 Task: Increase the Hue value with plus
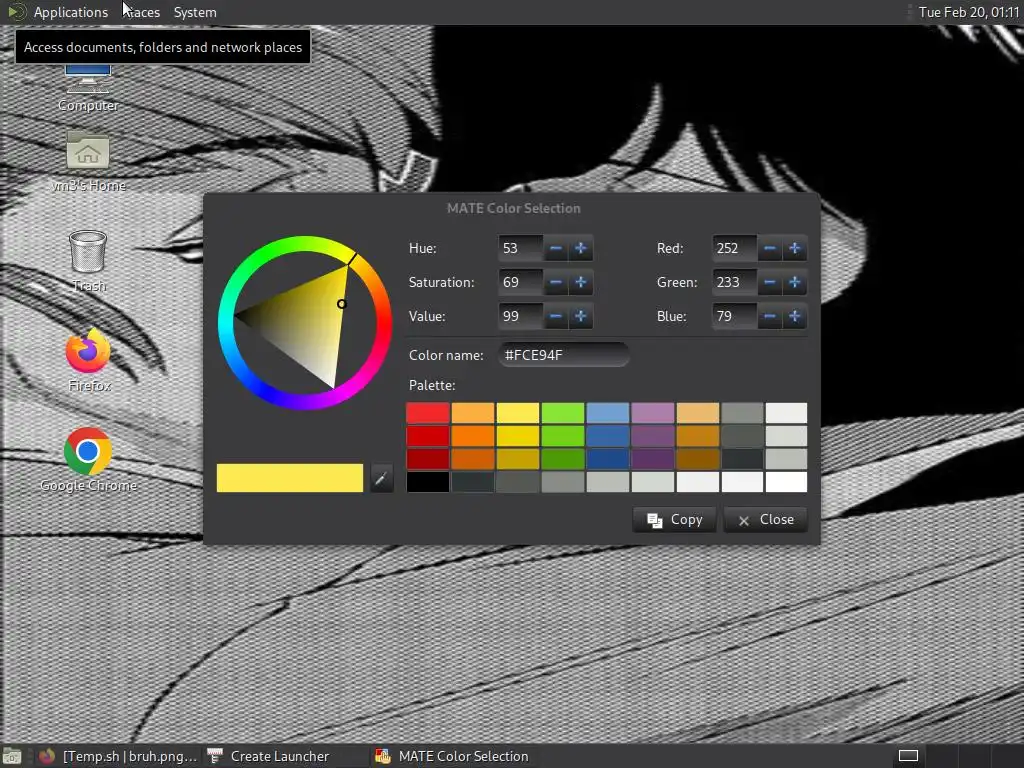click(x=581, y=248)
